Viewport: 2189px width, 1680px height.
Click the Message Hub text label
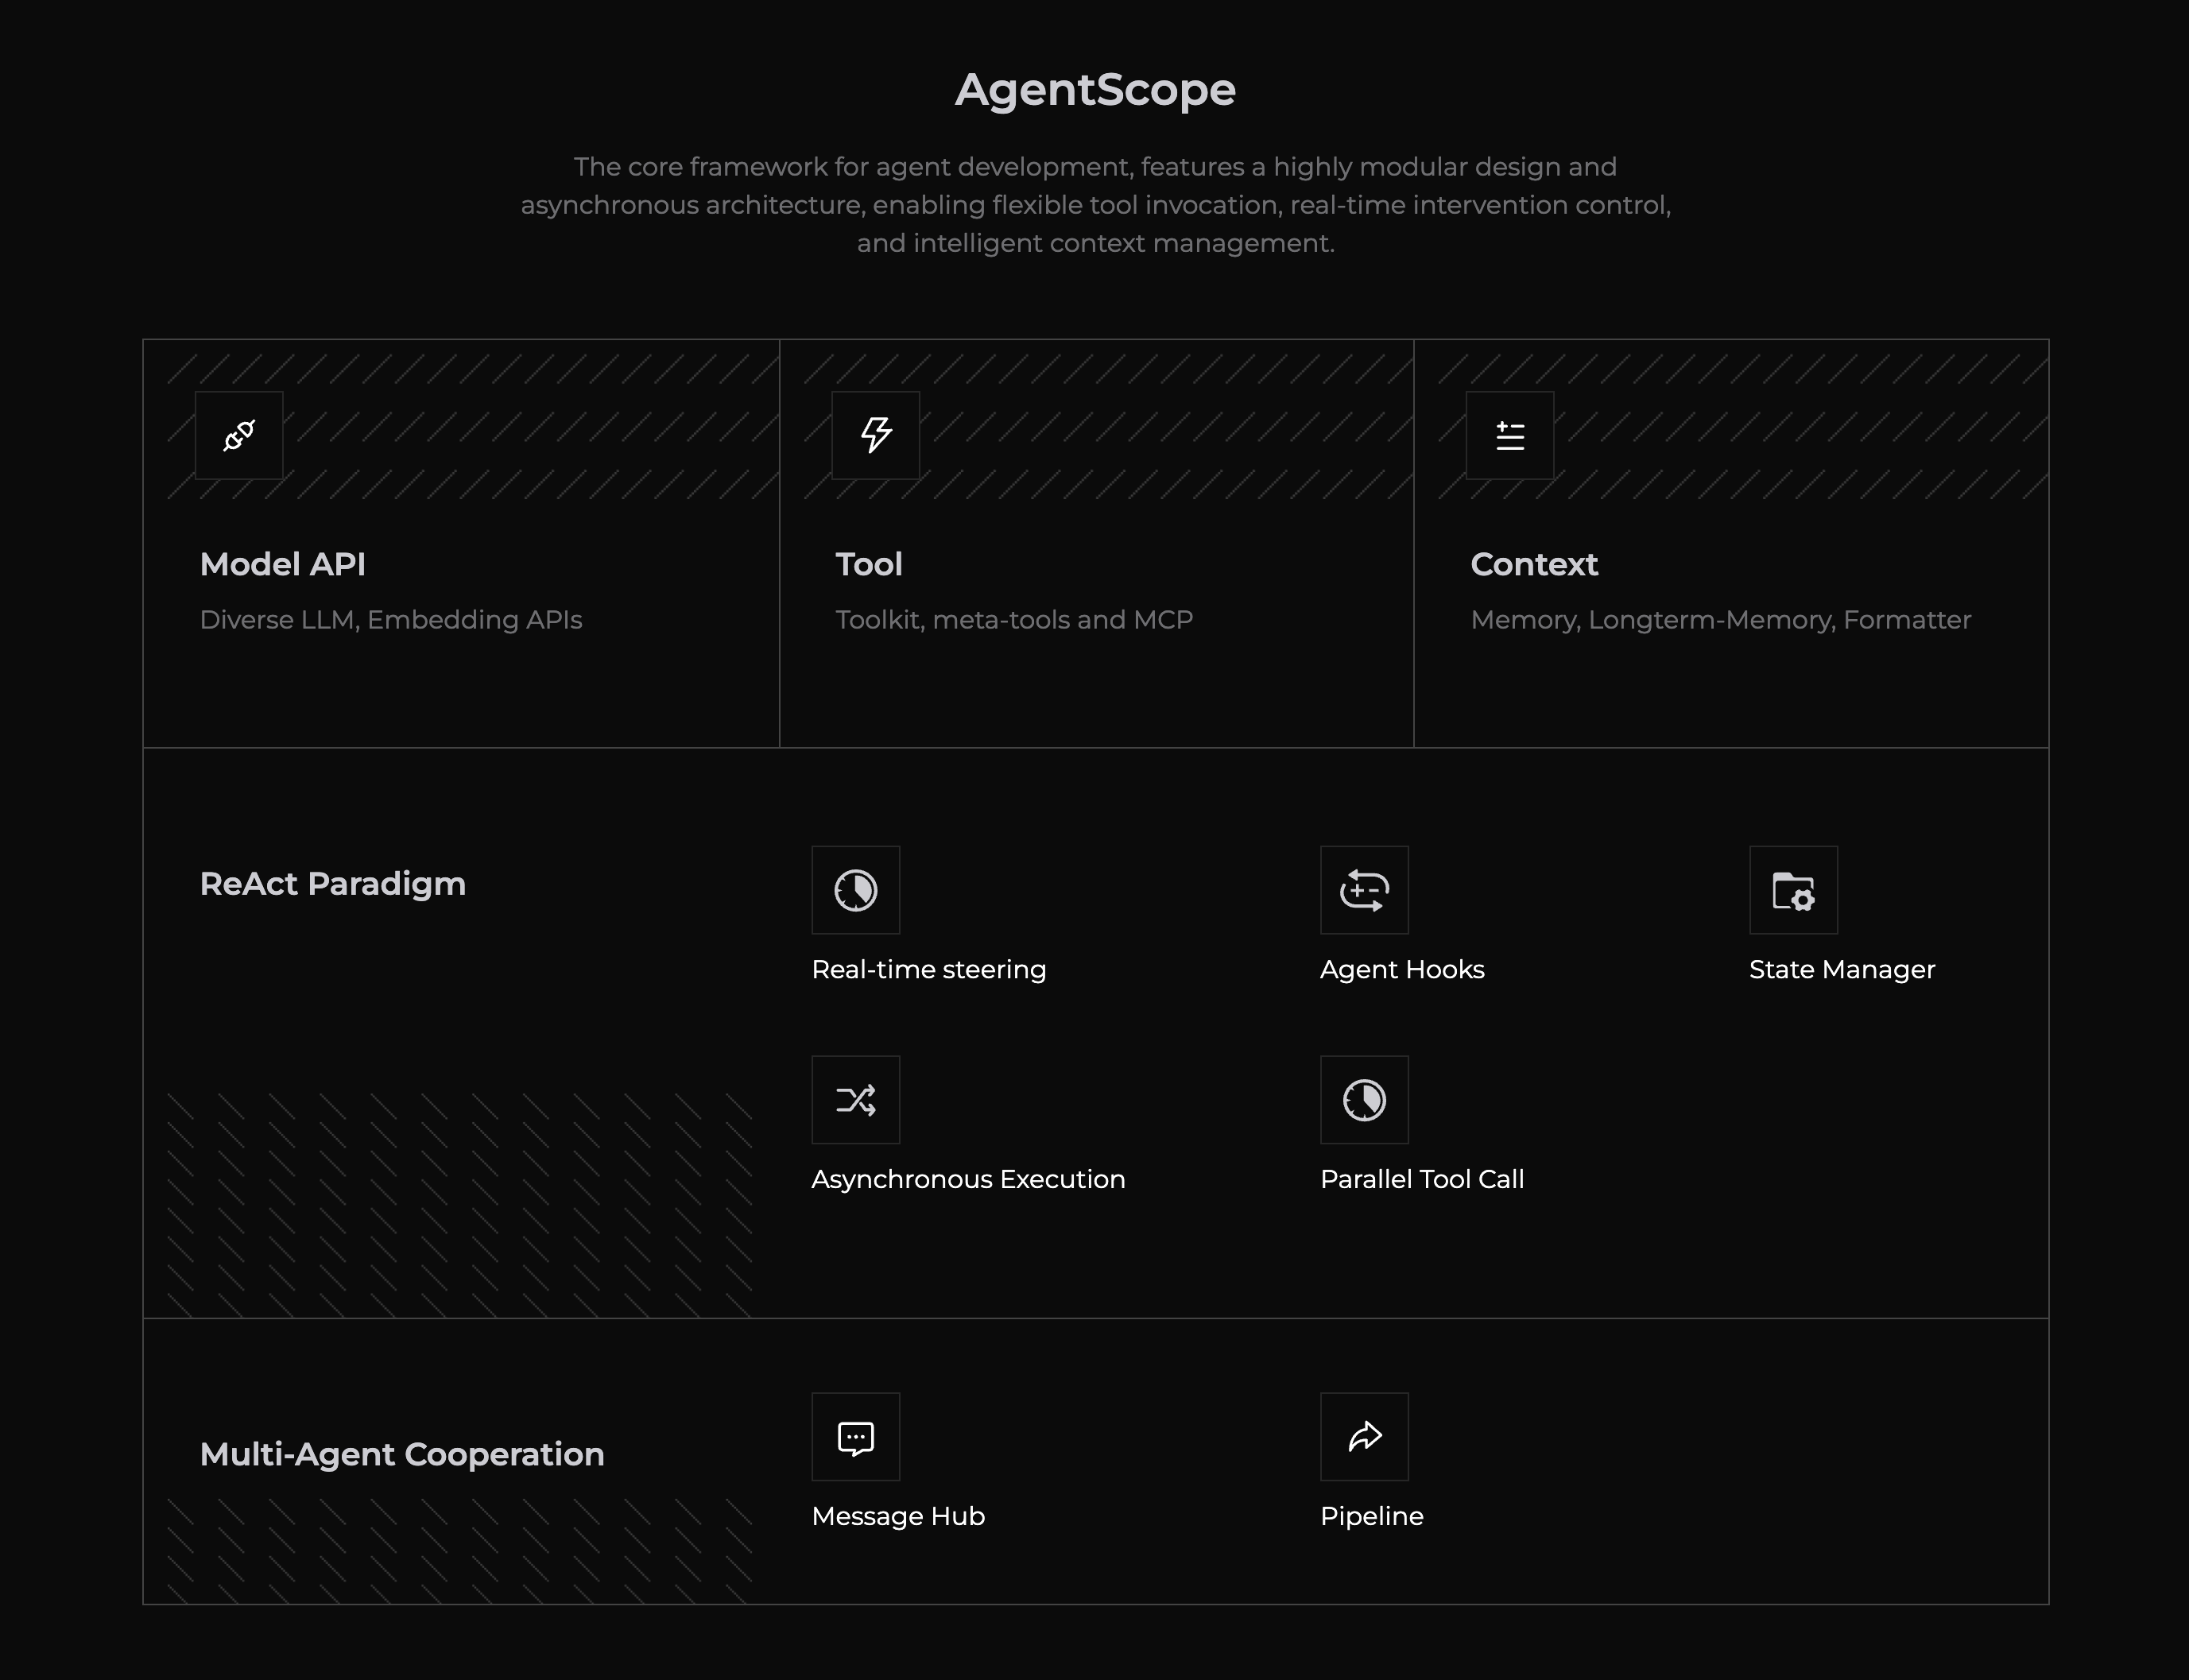tap(897, 1516)
